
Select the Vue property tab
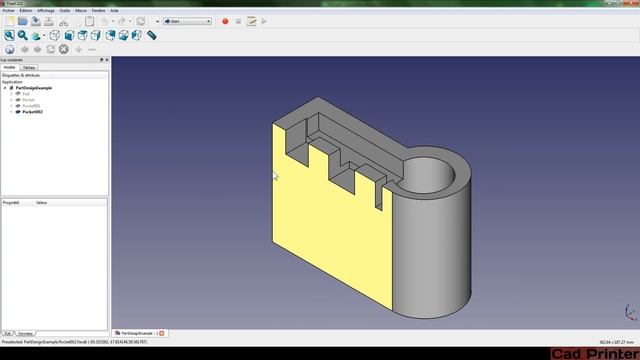point(8,333)
